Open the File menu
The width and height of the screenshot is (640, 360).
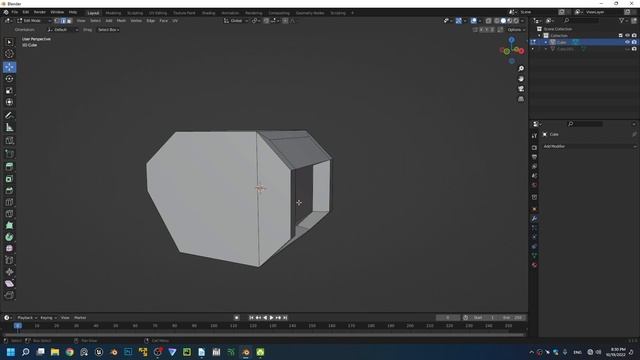click(x=15, y=12)
